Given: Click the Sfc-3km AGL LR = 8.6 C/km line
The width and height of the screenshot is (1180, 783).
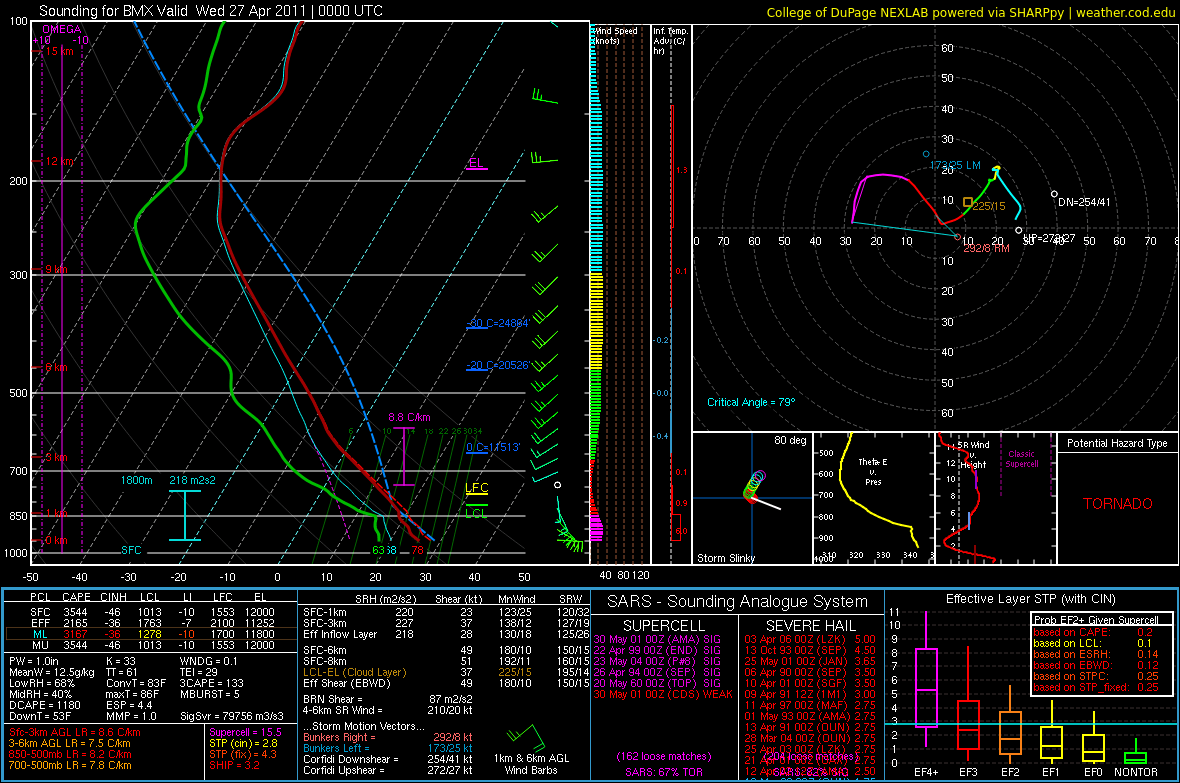Looking at the screenshot, I should (75, 732).
